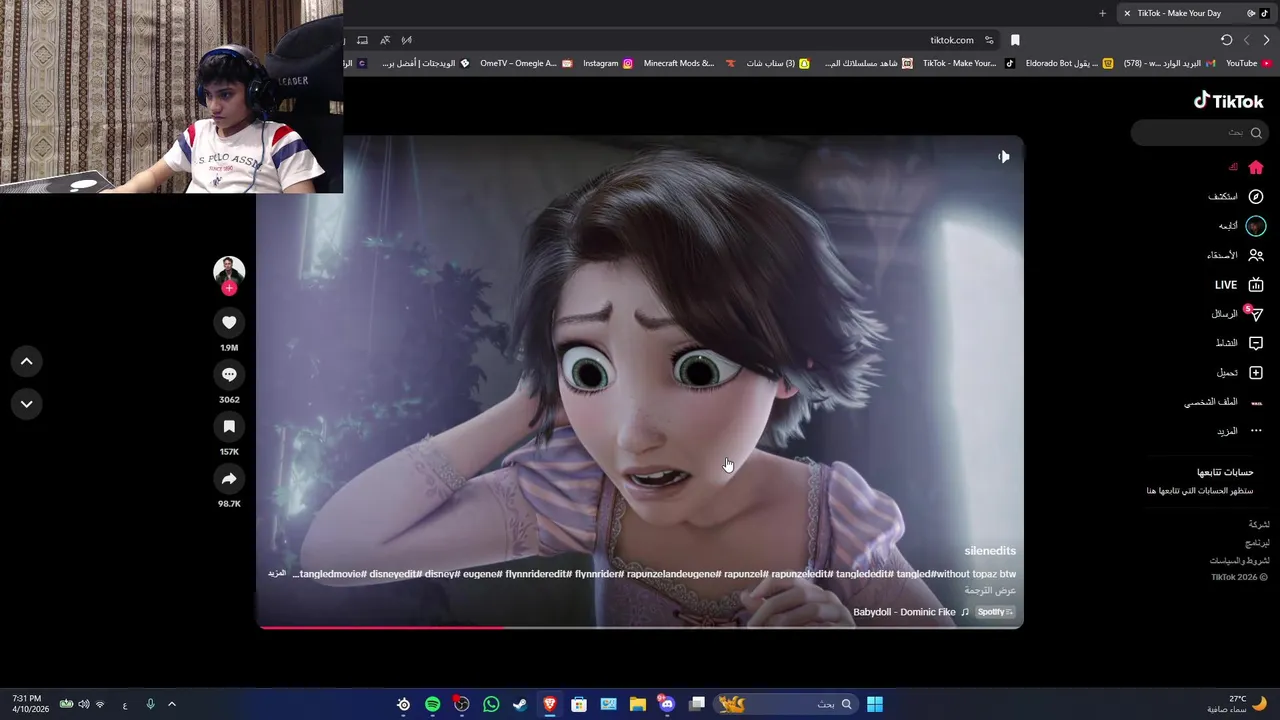Bookmark this page in address bar
Screen dimensions: 1280x720
click(1015, 40)
